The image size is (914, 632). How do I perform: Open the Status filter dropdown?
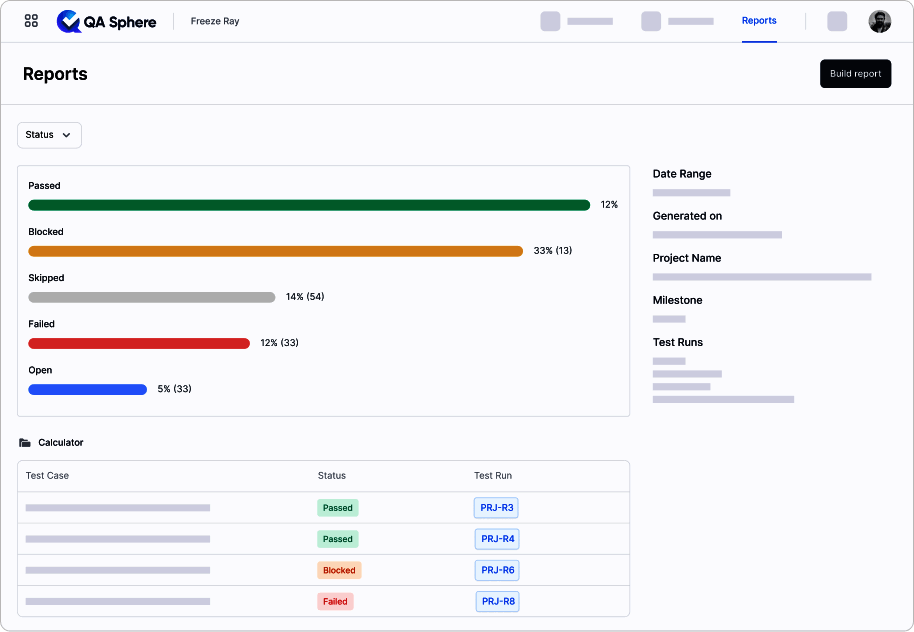(49, 135)
